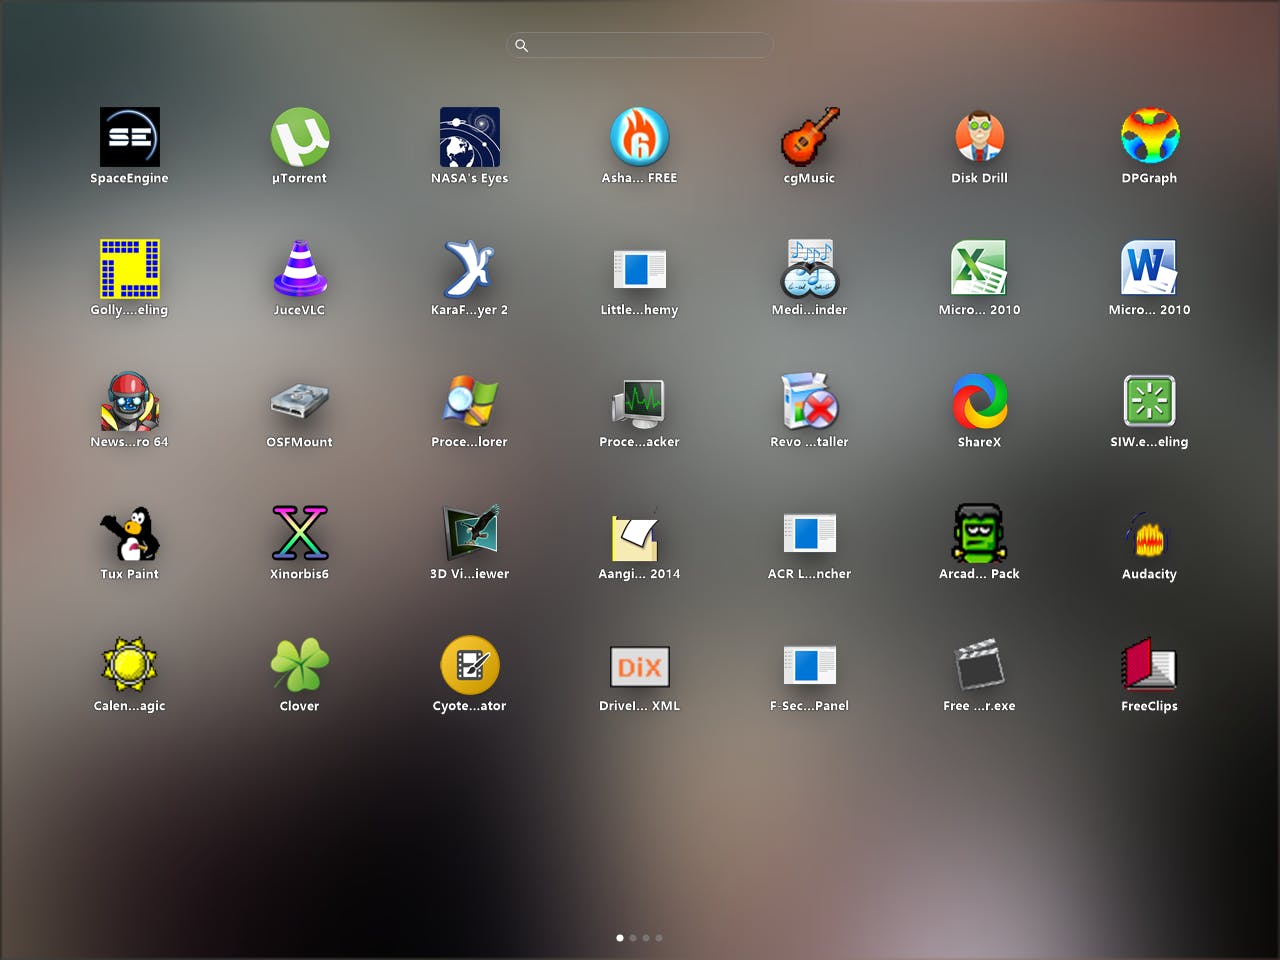The width and height of the screenshot is (1280, 960).
Task: Launch JuceVLC player
Action: [x=300, y=269]
